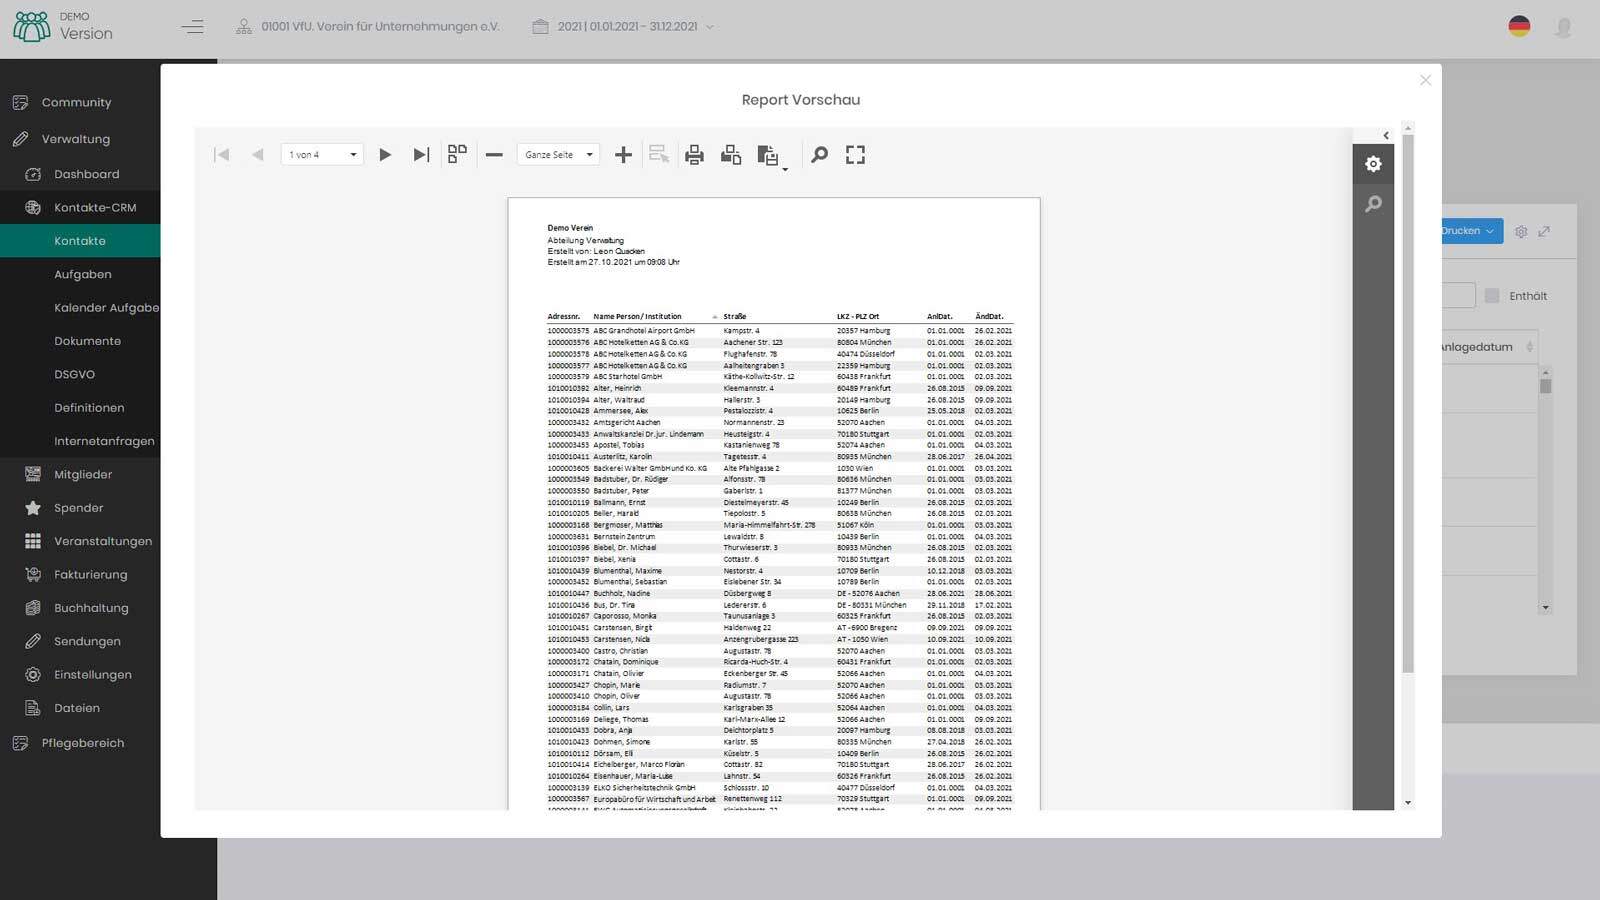This screenshot has width=1600, height=900.
Task: Toggle the hamburger menu icon
Action: (x=192, y=27)
